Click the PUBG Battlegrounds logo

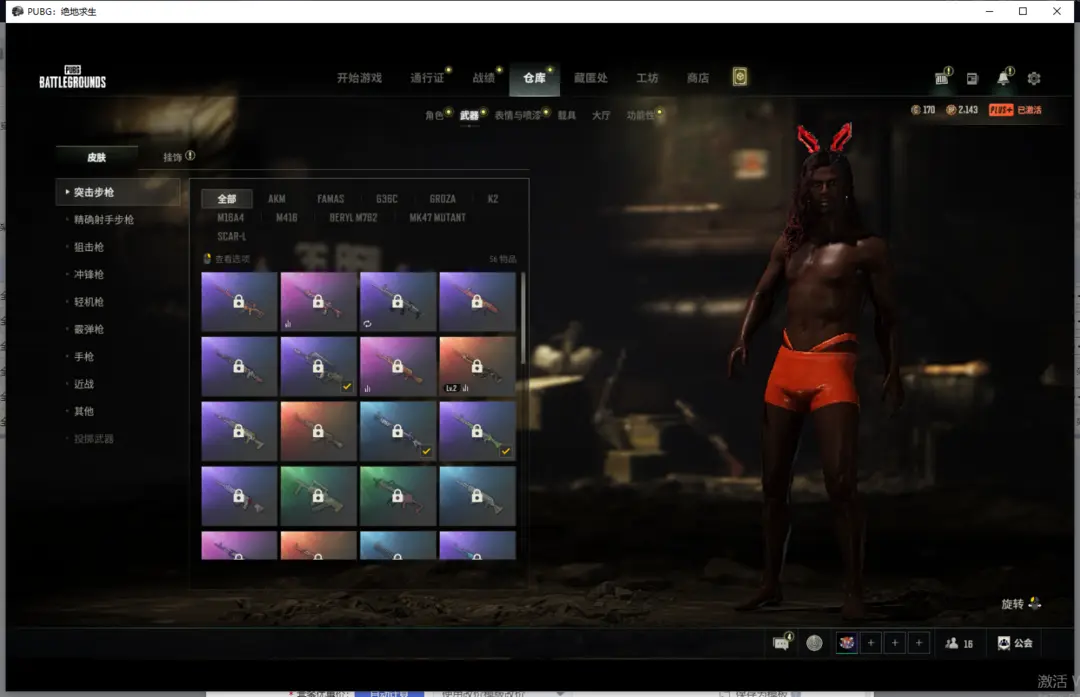click(72, 77)
